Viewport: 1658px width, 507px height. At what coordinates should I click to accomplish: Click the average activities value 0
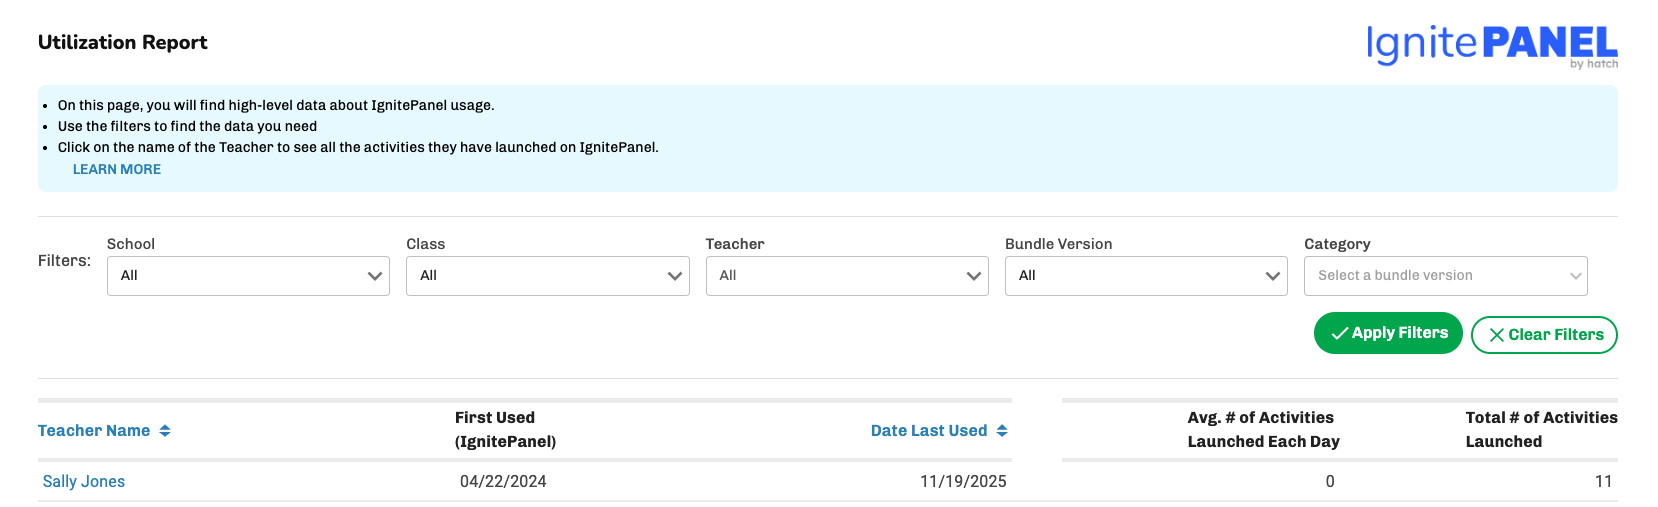pos(1330,481)
